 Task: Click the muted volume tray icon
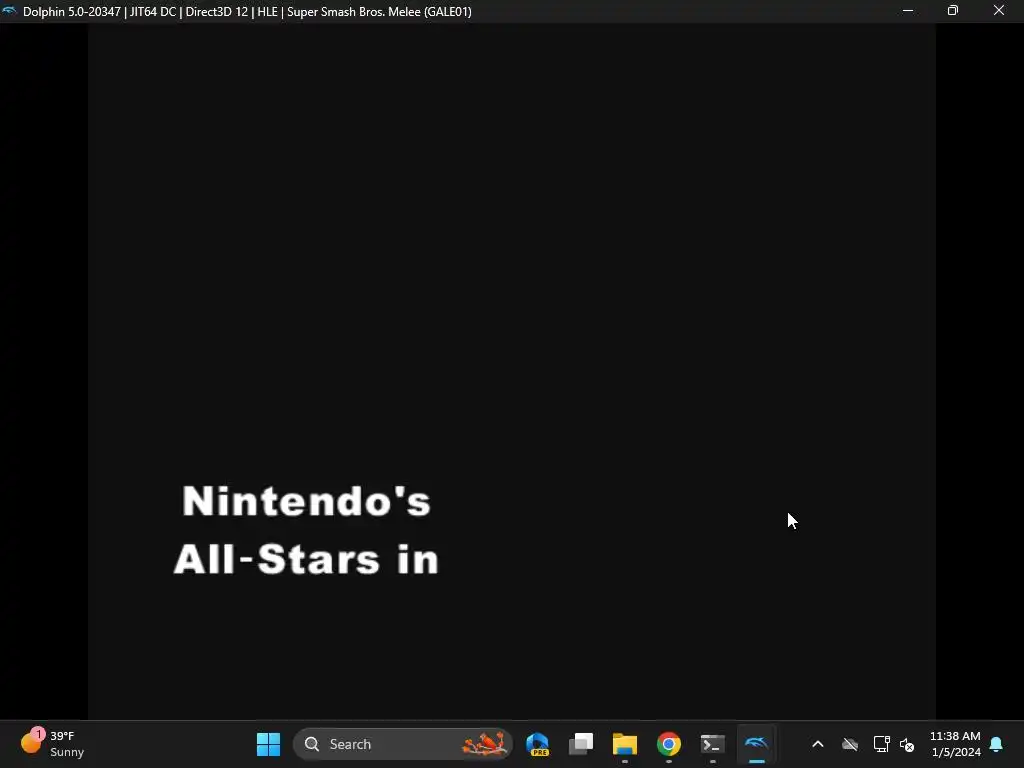(907, 744)
